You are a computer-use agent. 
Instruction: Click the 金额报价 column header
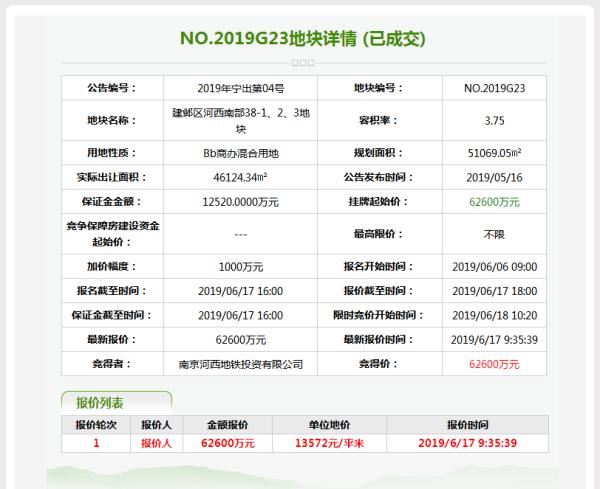point(228,425)
